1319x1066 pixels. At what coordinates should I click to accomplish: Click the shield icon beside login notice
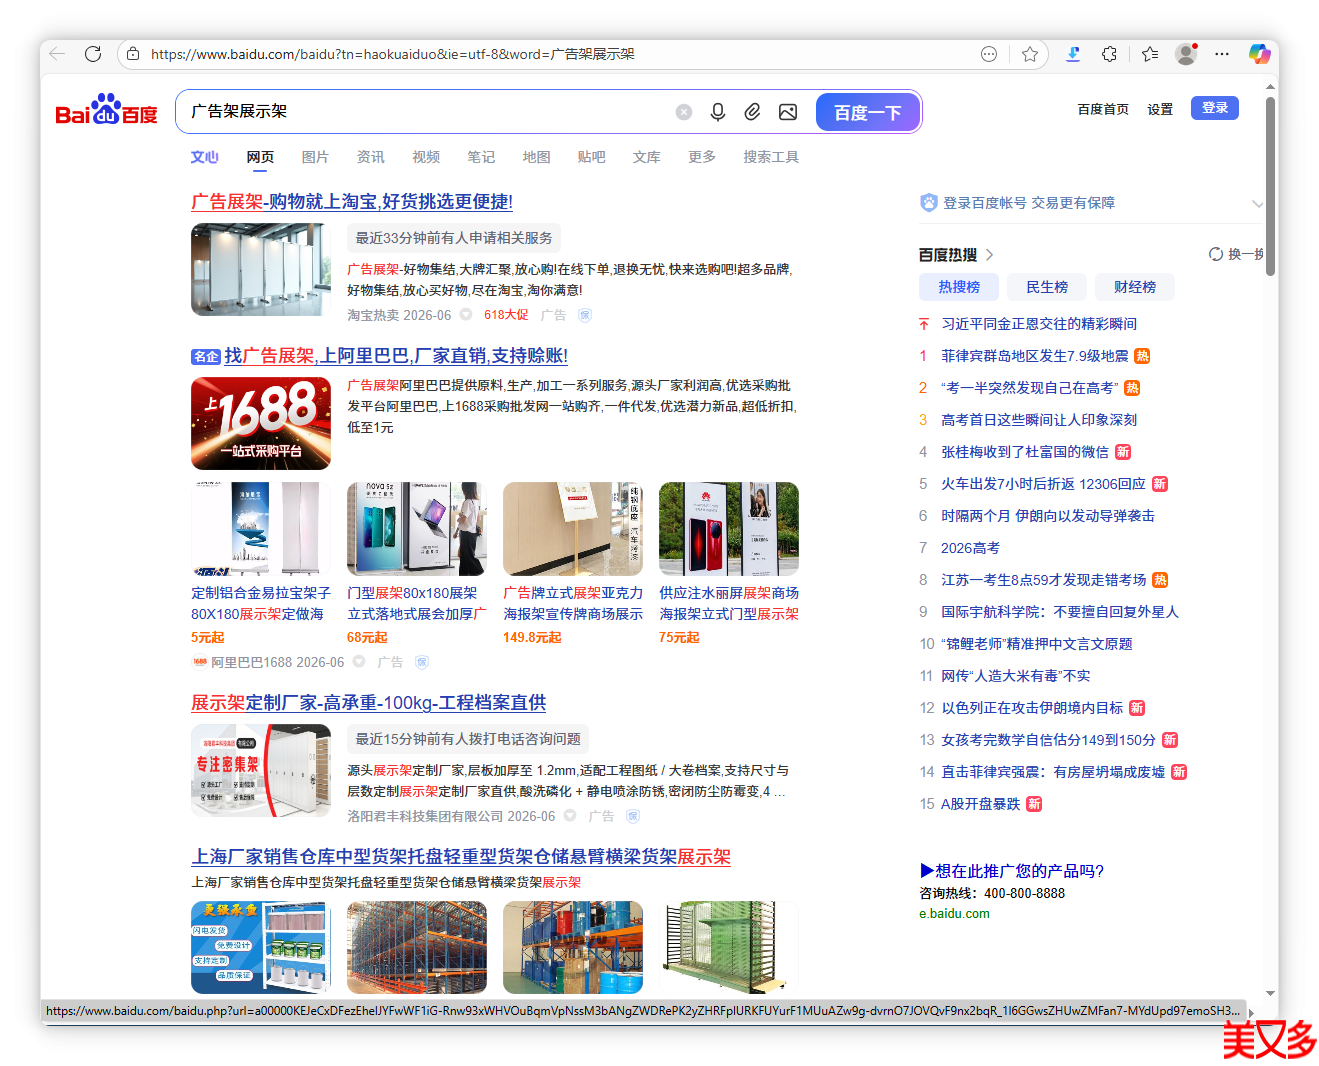pos(929,202)
